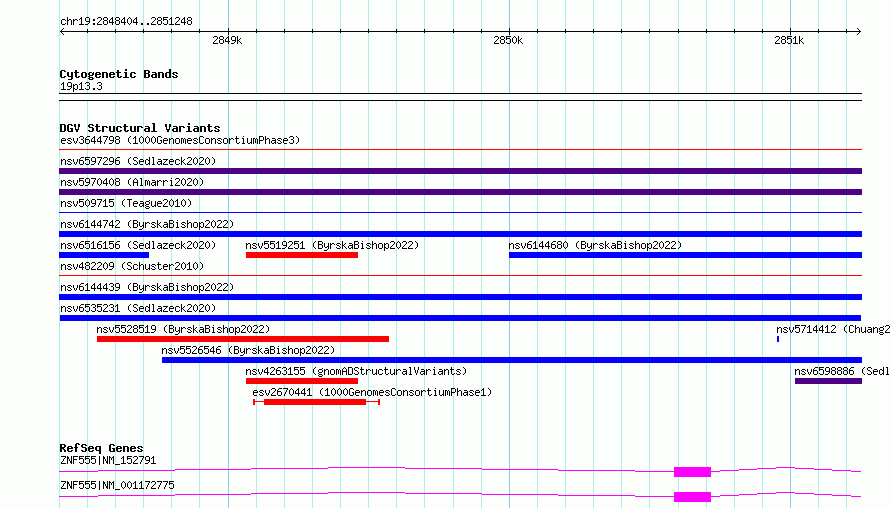Open gene ZNF555|NM_001172775 label
This screenshot has height=508, width=890.
(x=117, y=485)
